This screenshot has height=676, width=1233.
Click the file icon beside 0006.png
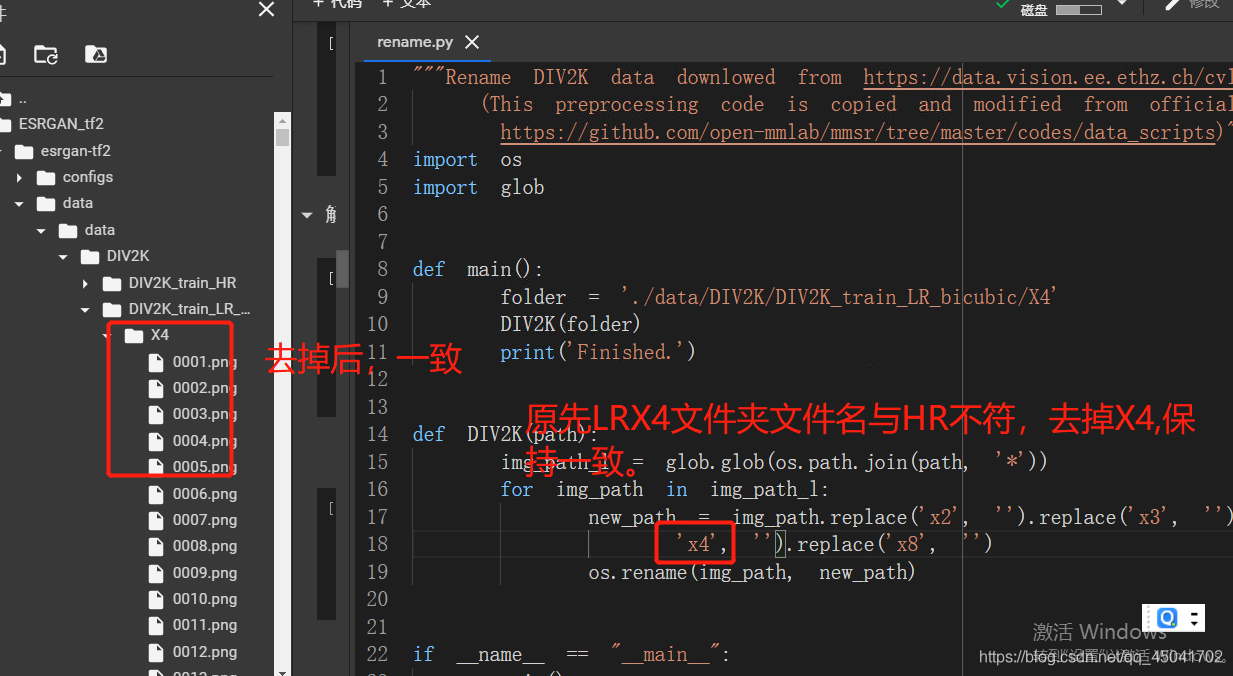[156, 494]
